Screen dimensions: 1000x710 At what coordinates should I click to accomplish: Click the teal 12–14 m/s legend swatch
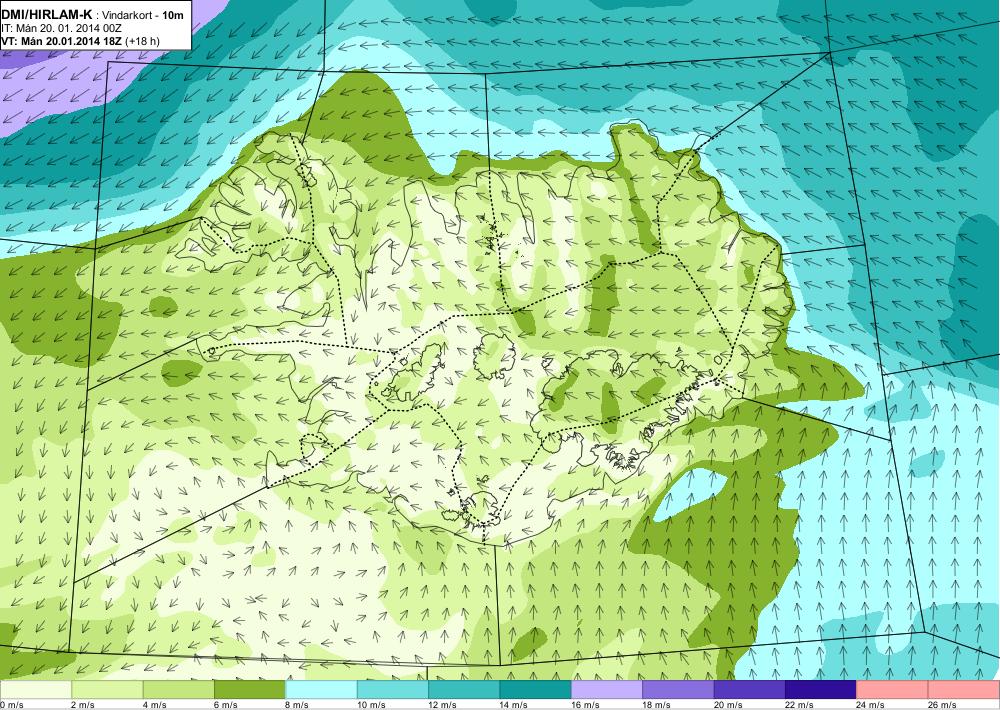click(x=464, y=690)
